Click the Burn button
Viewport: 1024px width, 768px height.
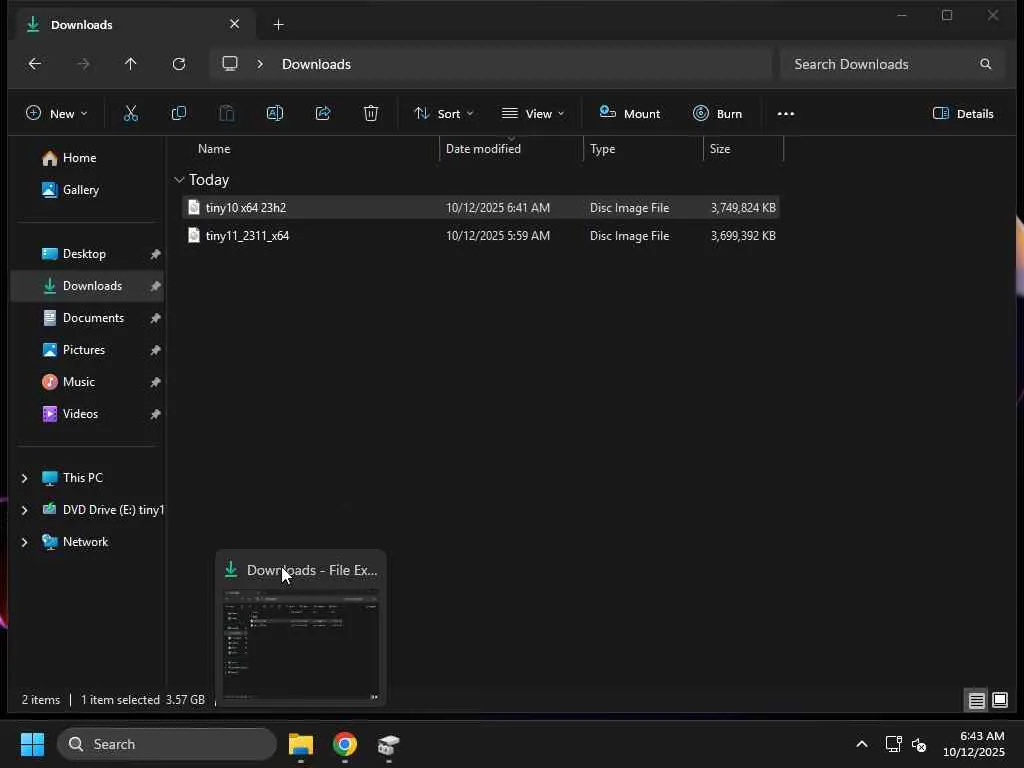point(718,114)
